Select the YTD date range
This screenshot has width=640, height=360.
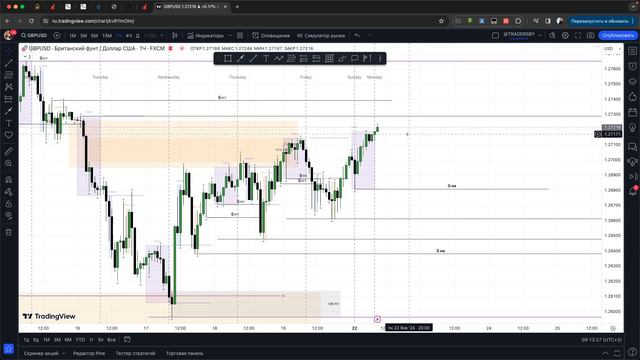pyautogui.click(x=80, y=340)
